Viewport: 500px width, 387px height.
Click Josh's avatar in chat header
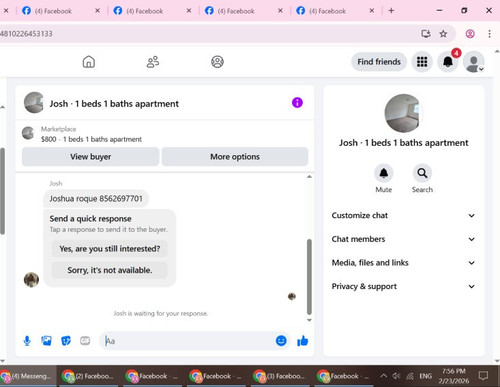point(34,103)
